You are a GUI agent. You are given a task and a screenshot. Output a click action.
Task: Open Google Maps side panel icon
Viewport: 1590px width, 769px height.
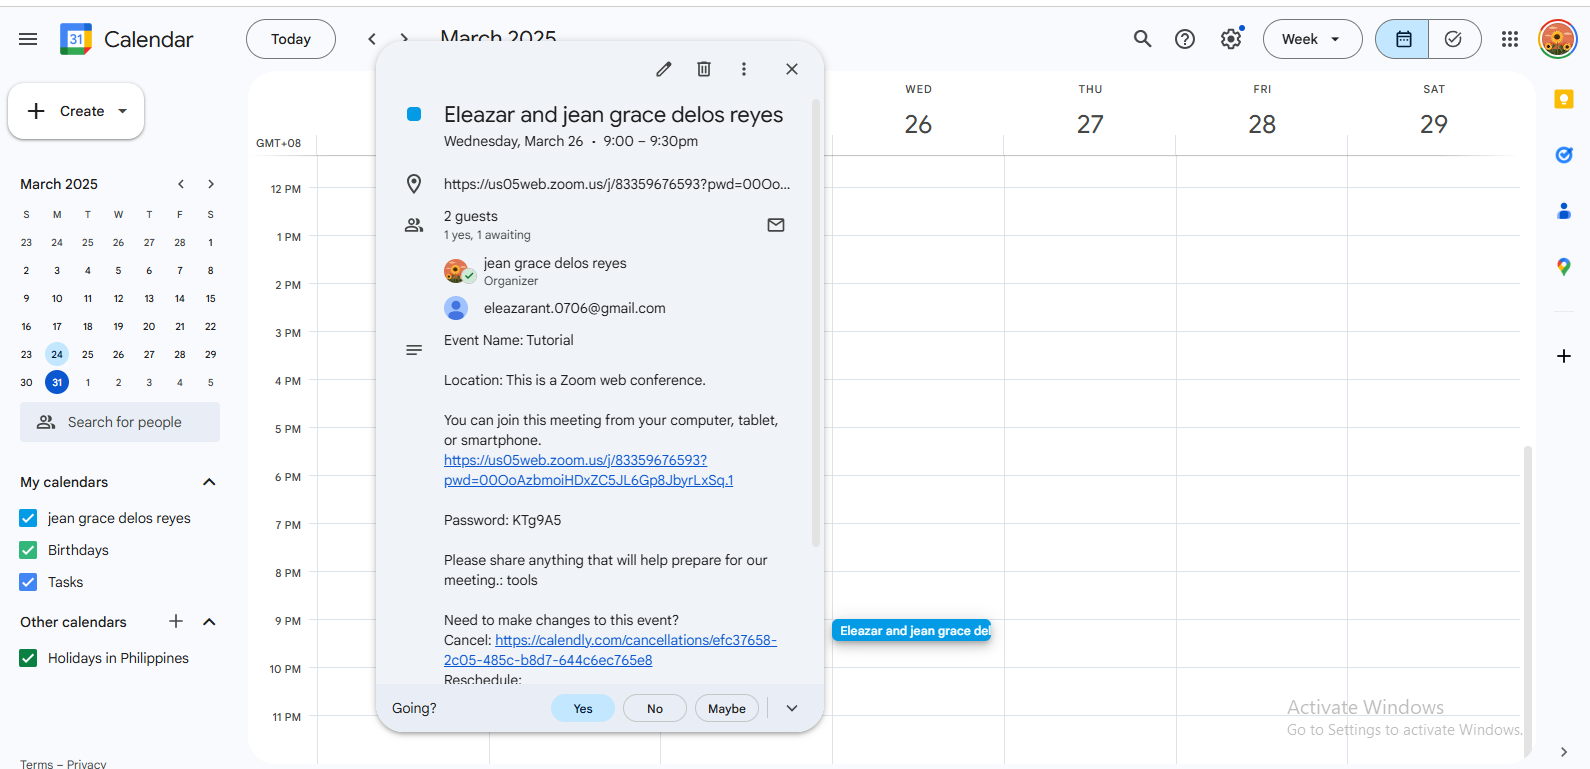tap(1564, 267)
